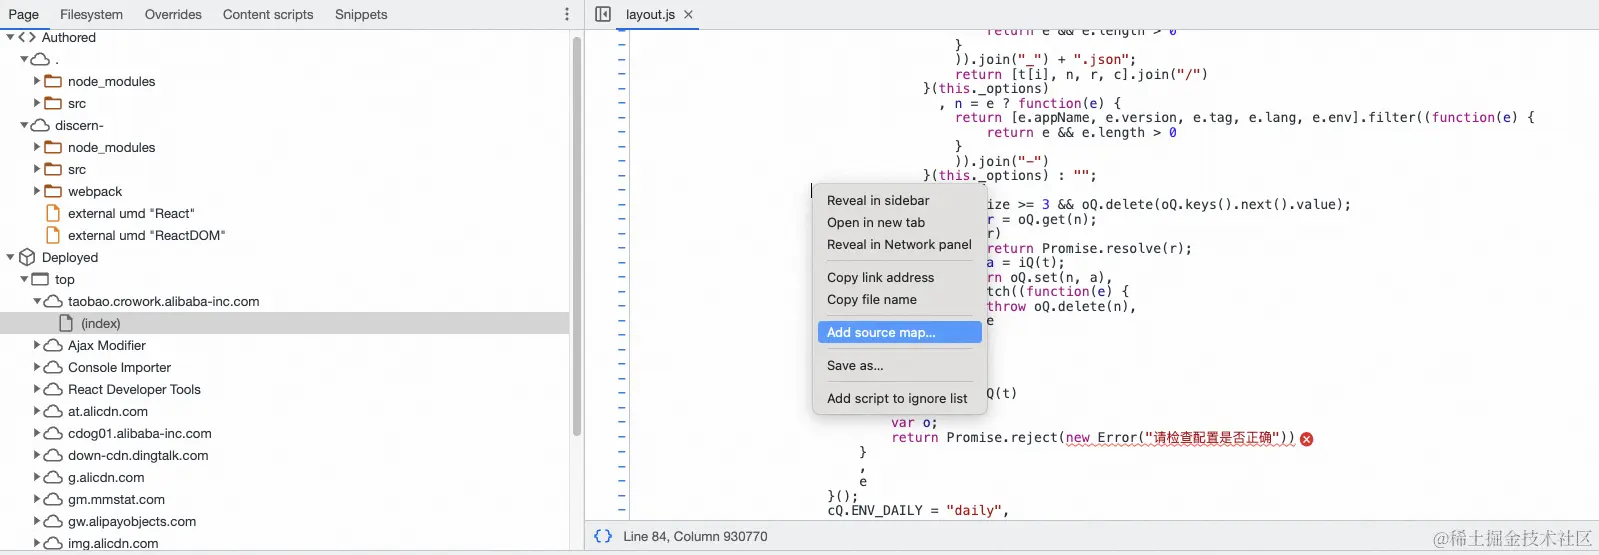Click the red error icon in code
Image resolution: width=1599 pixels, height=555 pixels.
click(x=1306, y=438)
